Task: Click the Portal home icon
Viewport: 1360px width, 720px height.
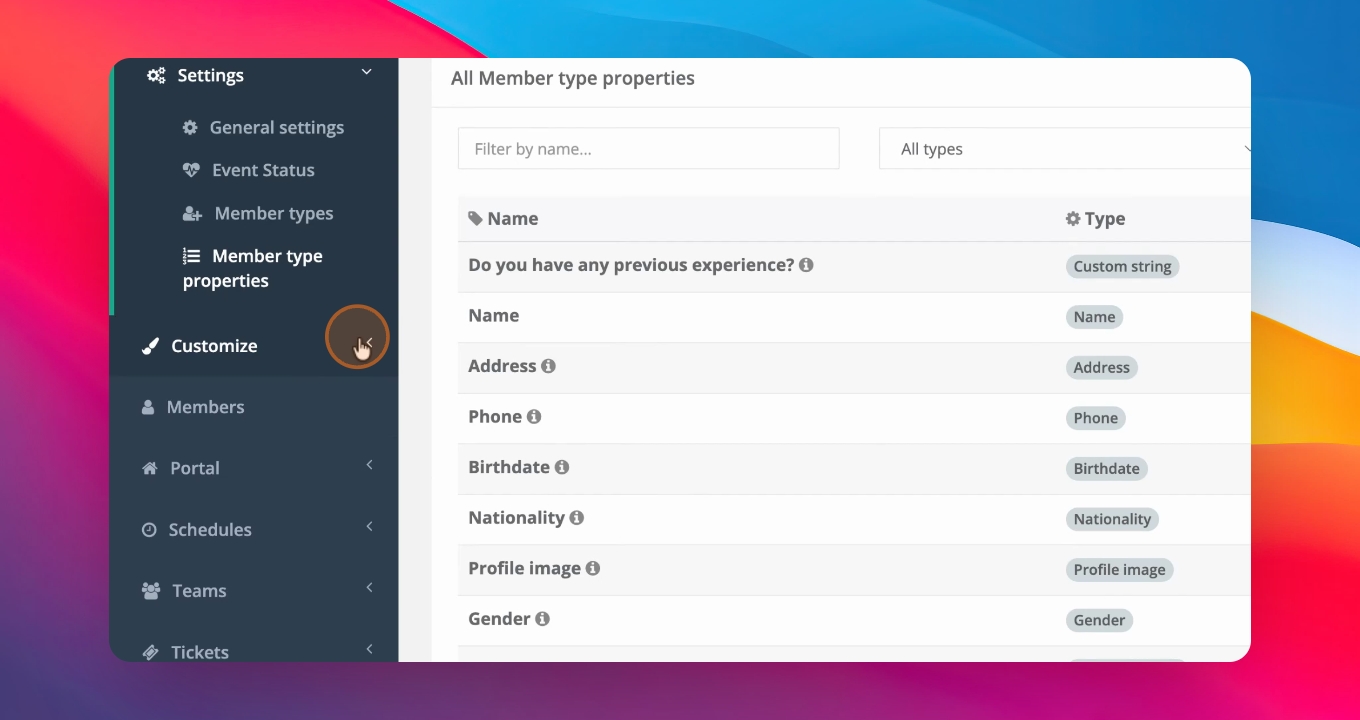Action: pos(150,468)
